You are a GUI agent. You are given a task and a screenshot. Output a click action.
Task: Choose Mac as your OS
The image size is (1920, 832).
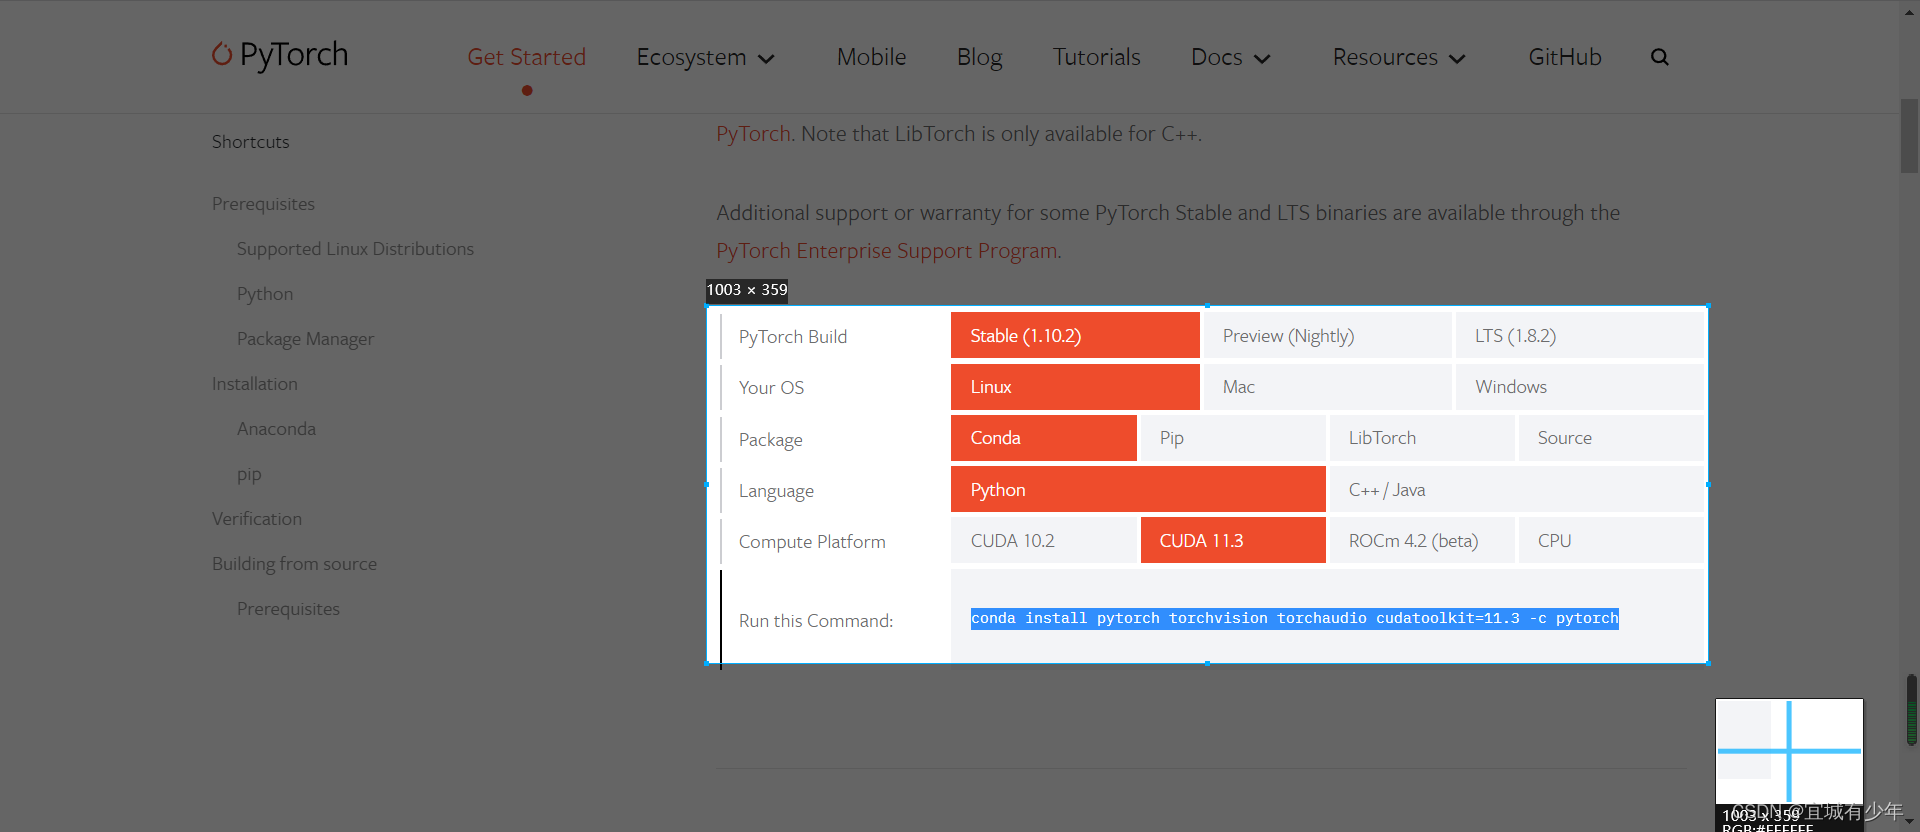coord(1327,387)
